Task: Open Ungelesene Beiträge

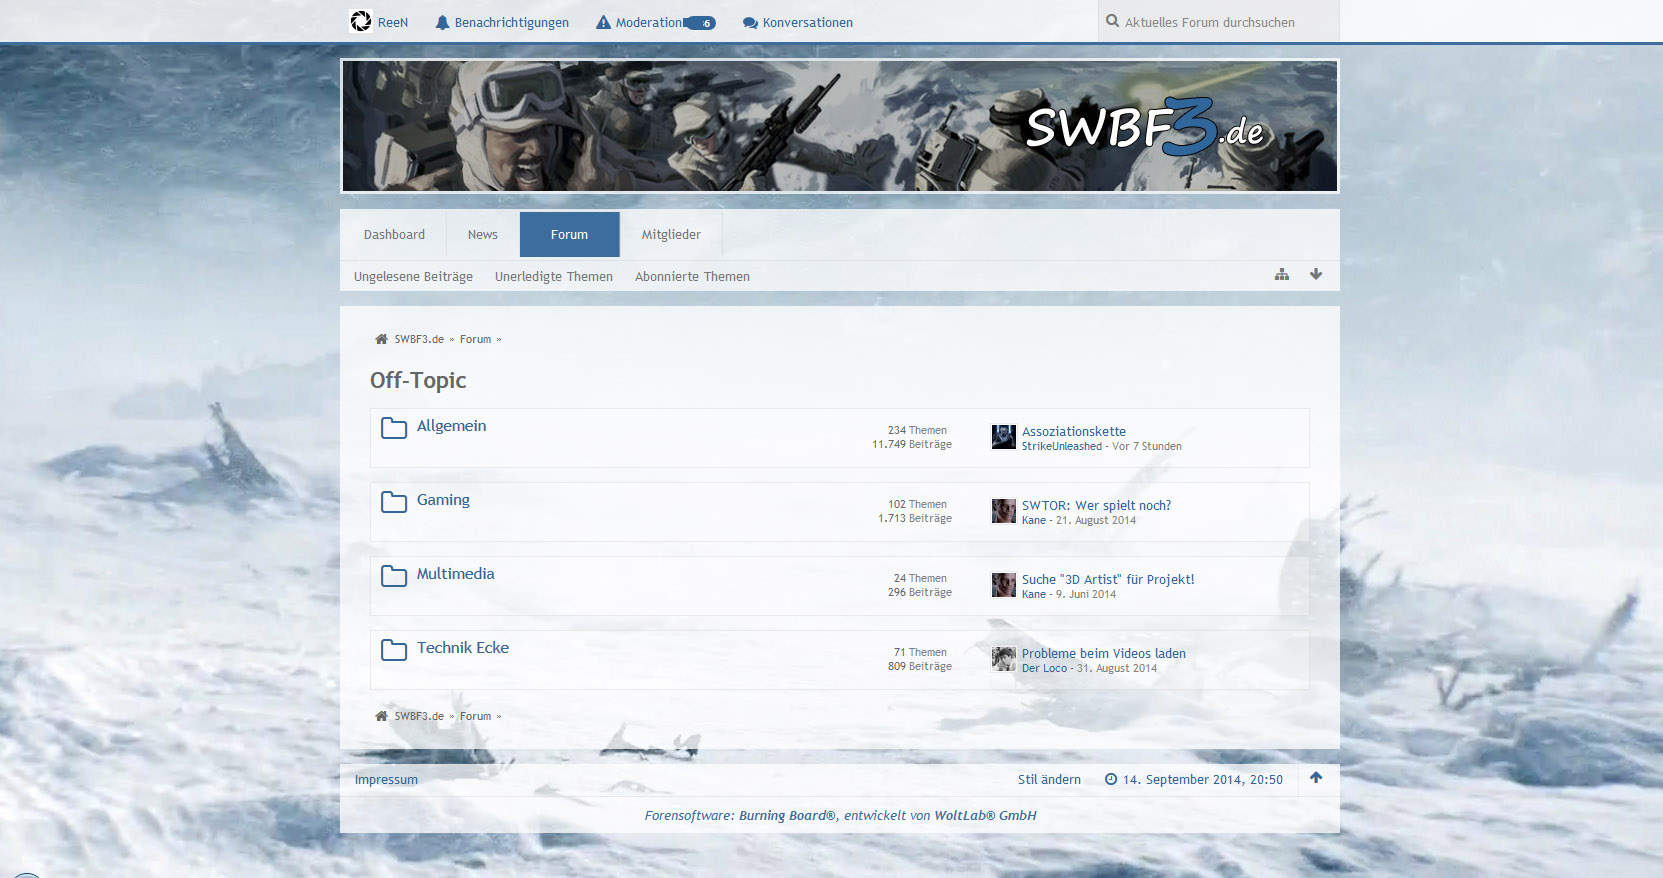Action: pyautogui.click(x=413, y=277)
